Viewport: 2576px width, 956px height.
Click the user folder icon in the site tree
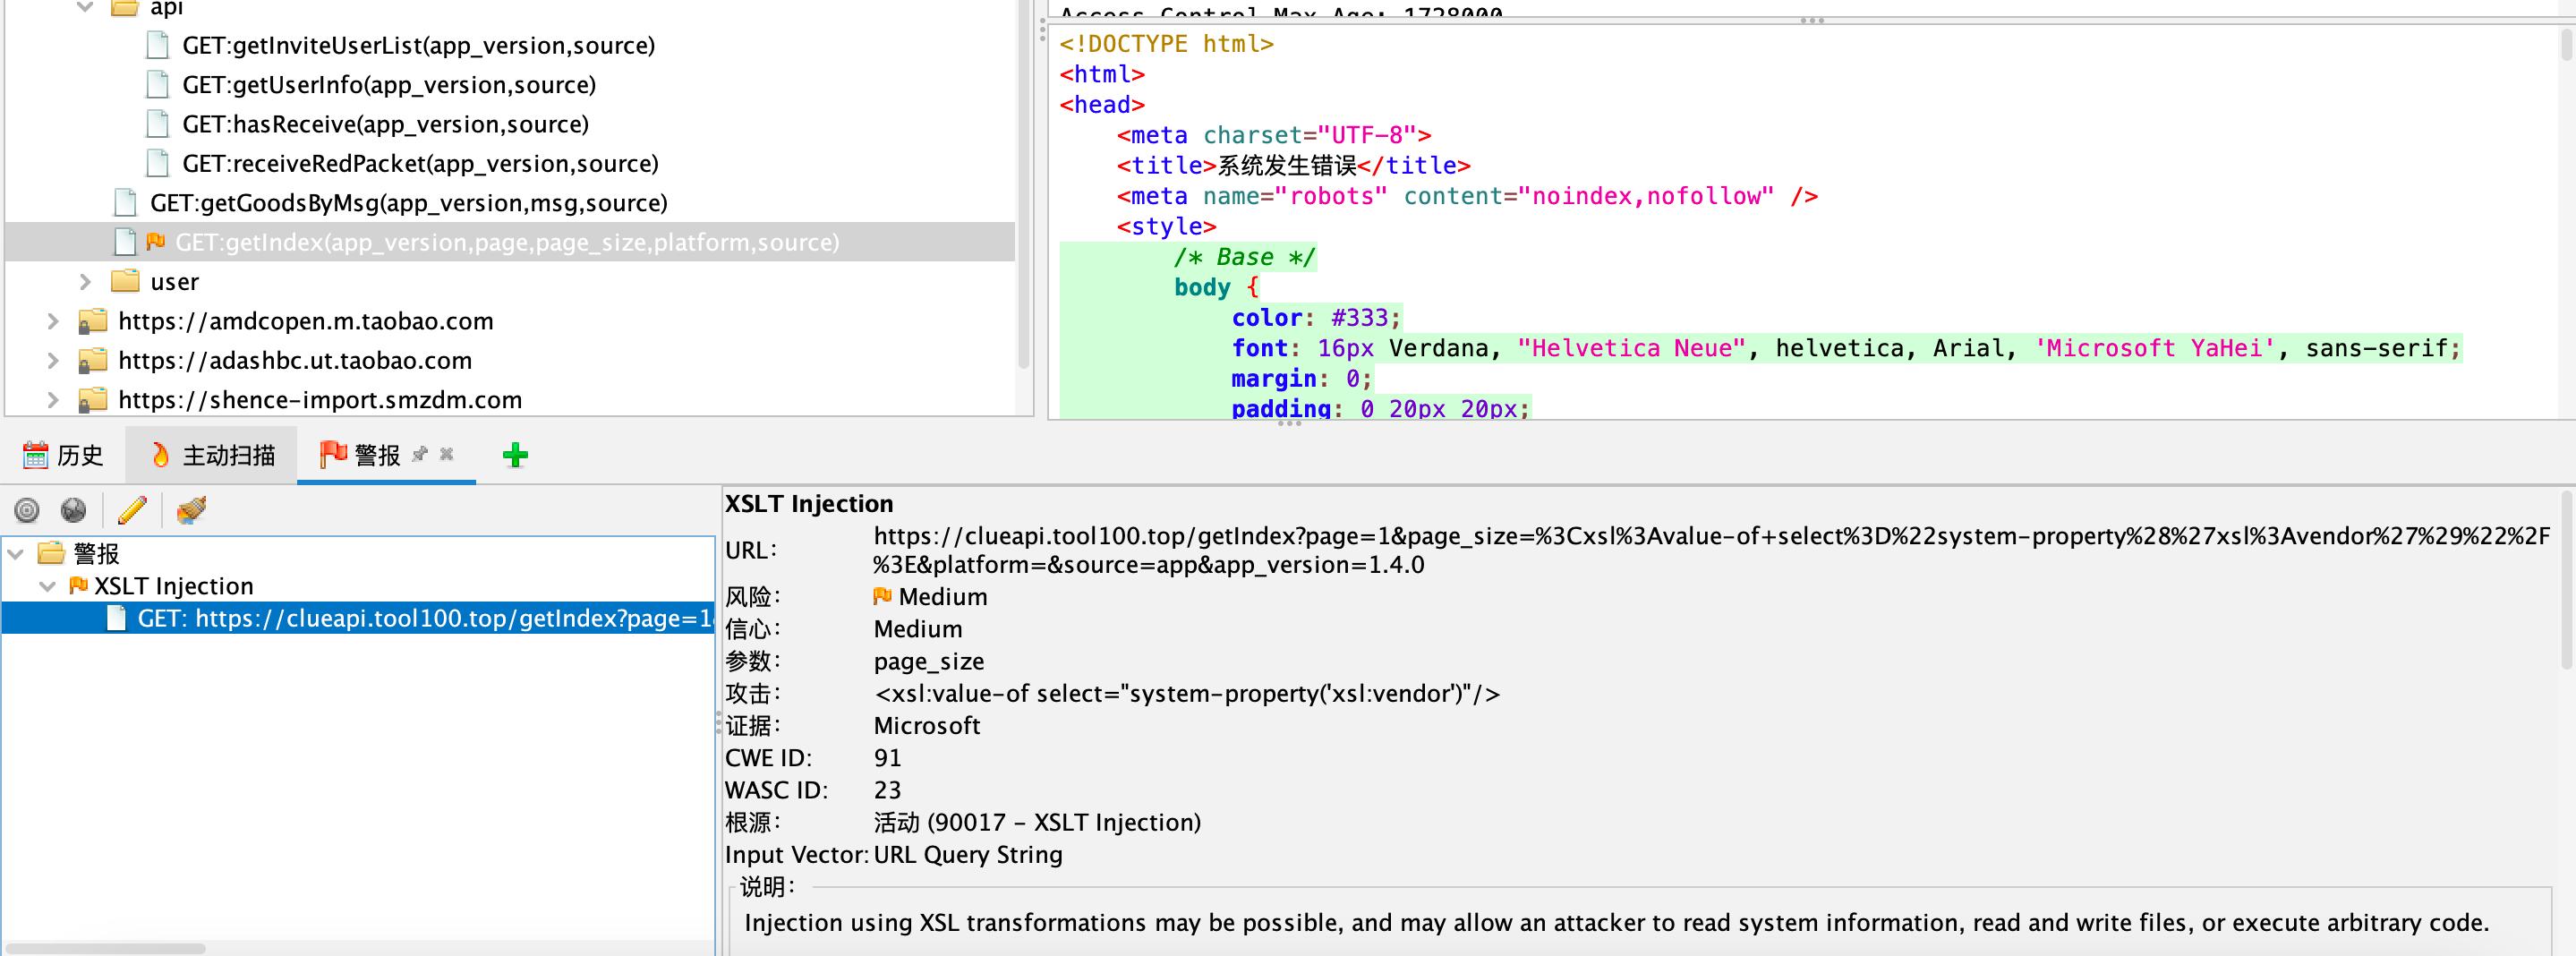[124, 281]
